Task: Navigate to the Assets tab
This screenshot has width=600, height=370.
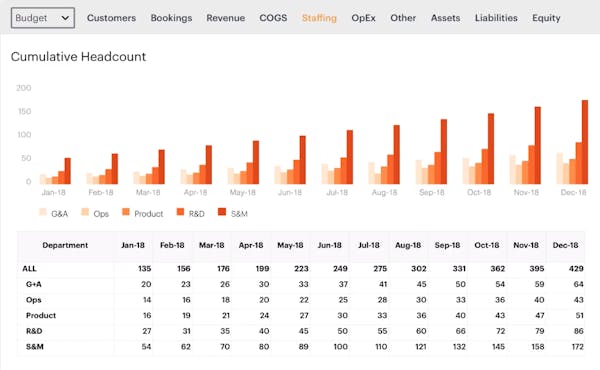Action: coord(445,18)
